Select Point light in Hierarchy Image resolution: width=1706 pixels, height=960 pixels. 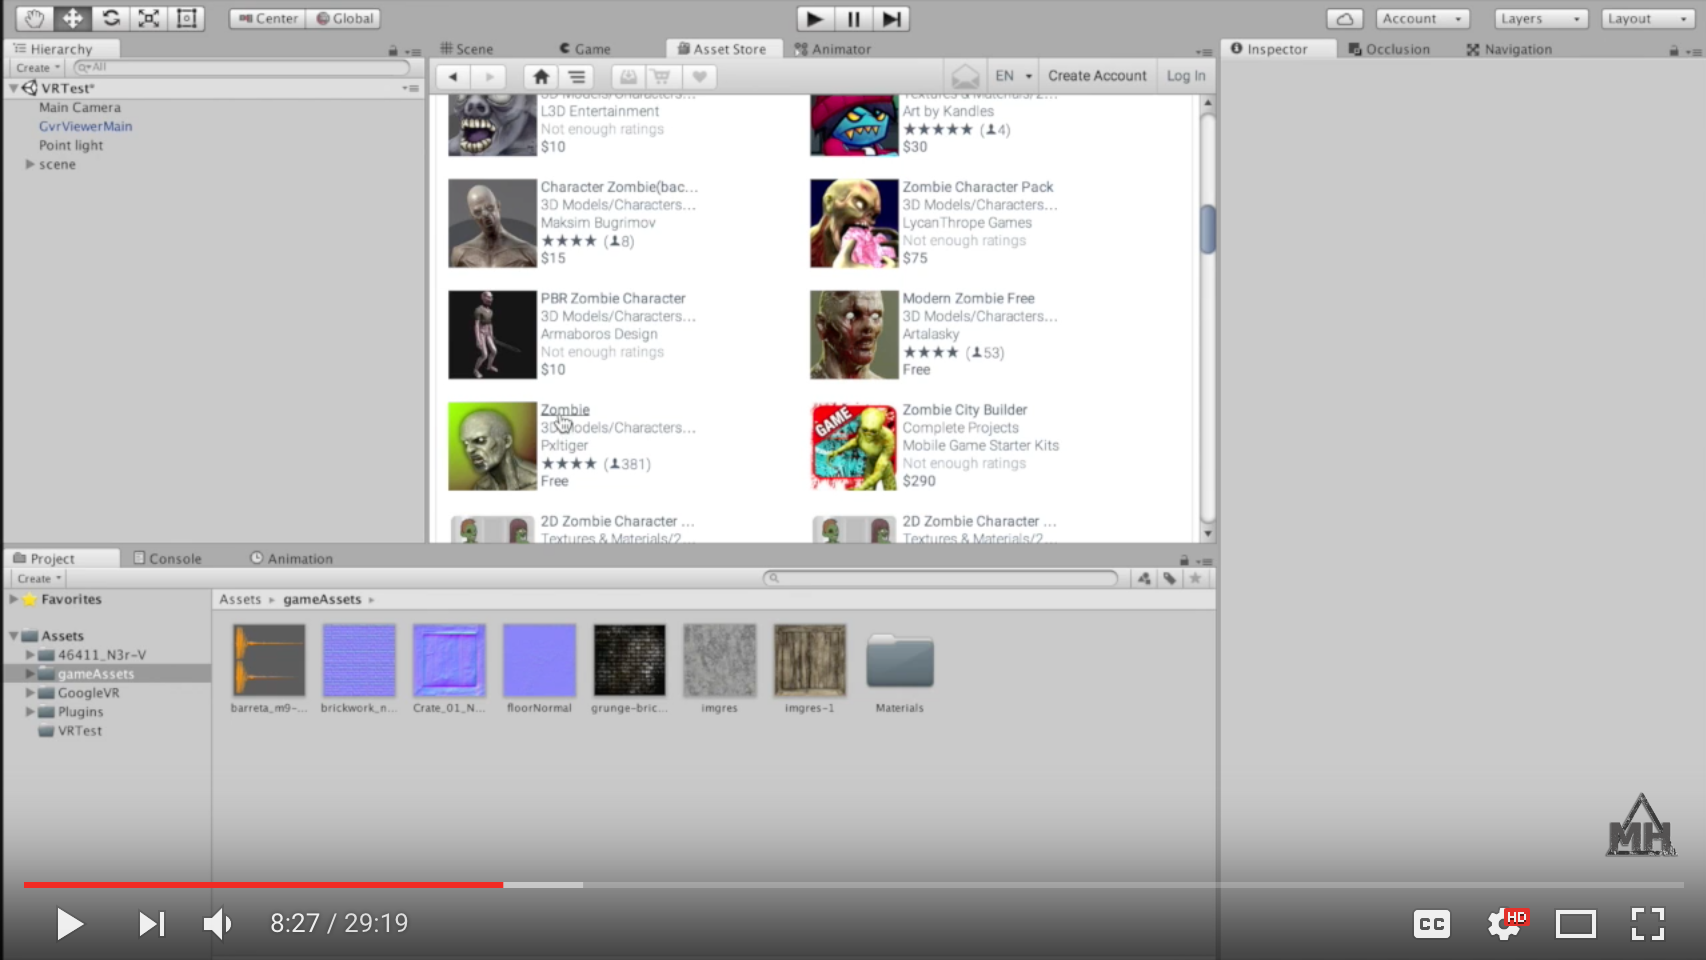point(71,145)
